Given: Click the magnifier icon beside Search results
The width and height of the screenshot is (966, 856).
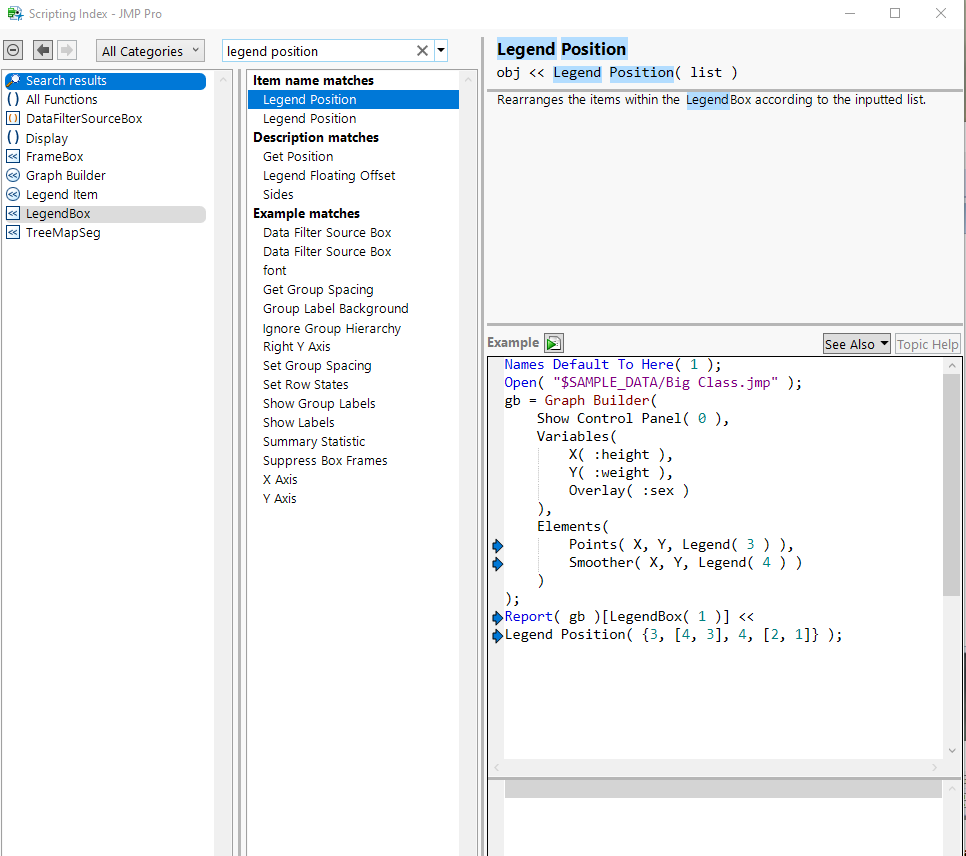Looking at the screenshot, I should (x=13, y=80).
